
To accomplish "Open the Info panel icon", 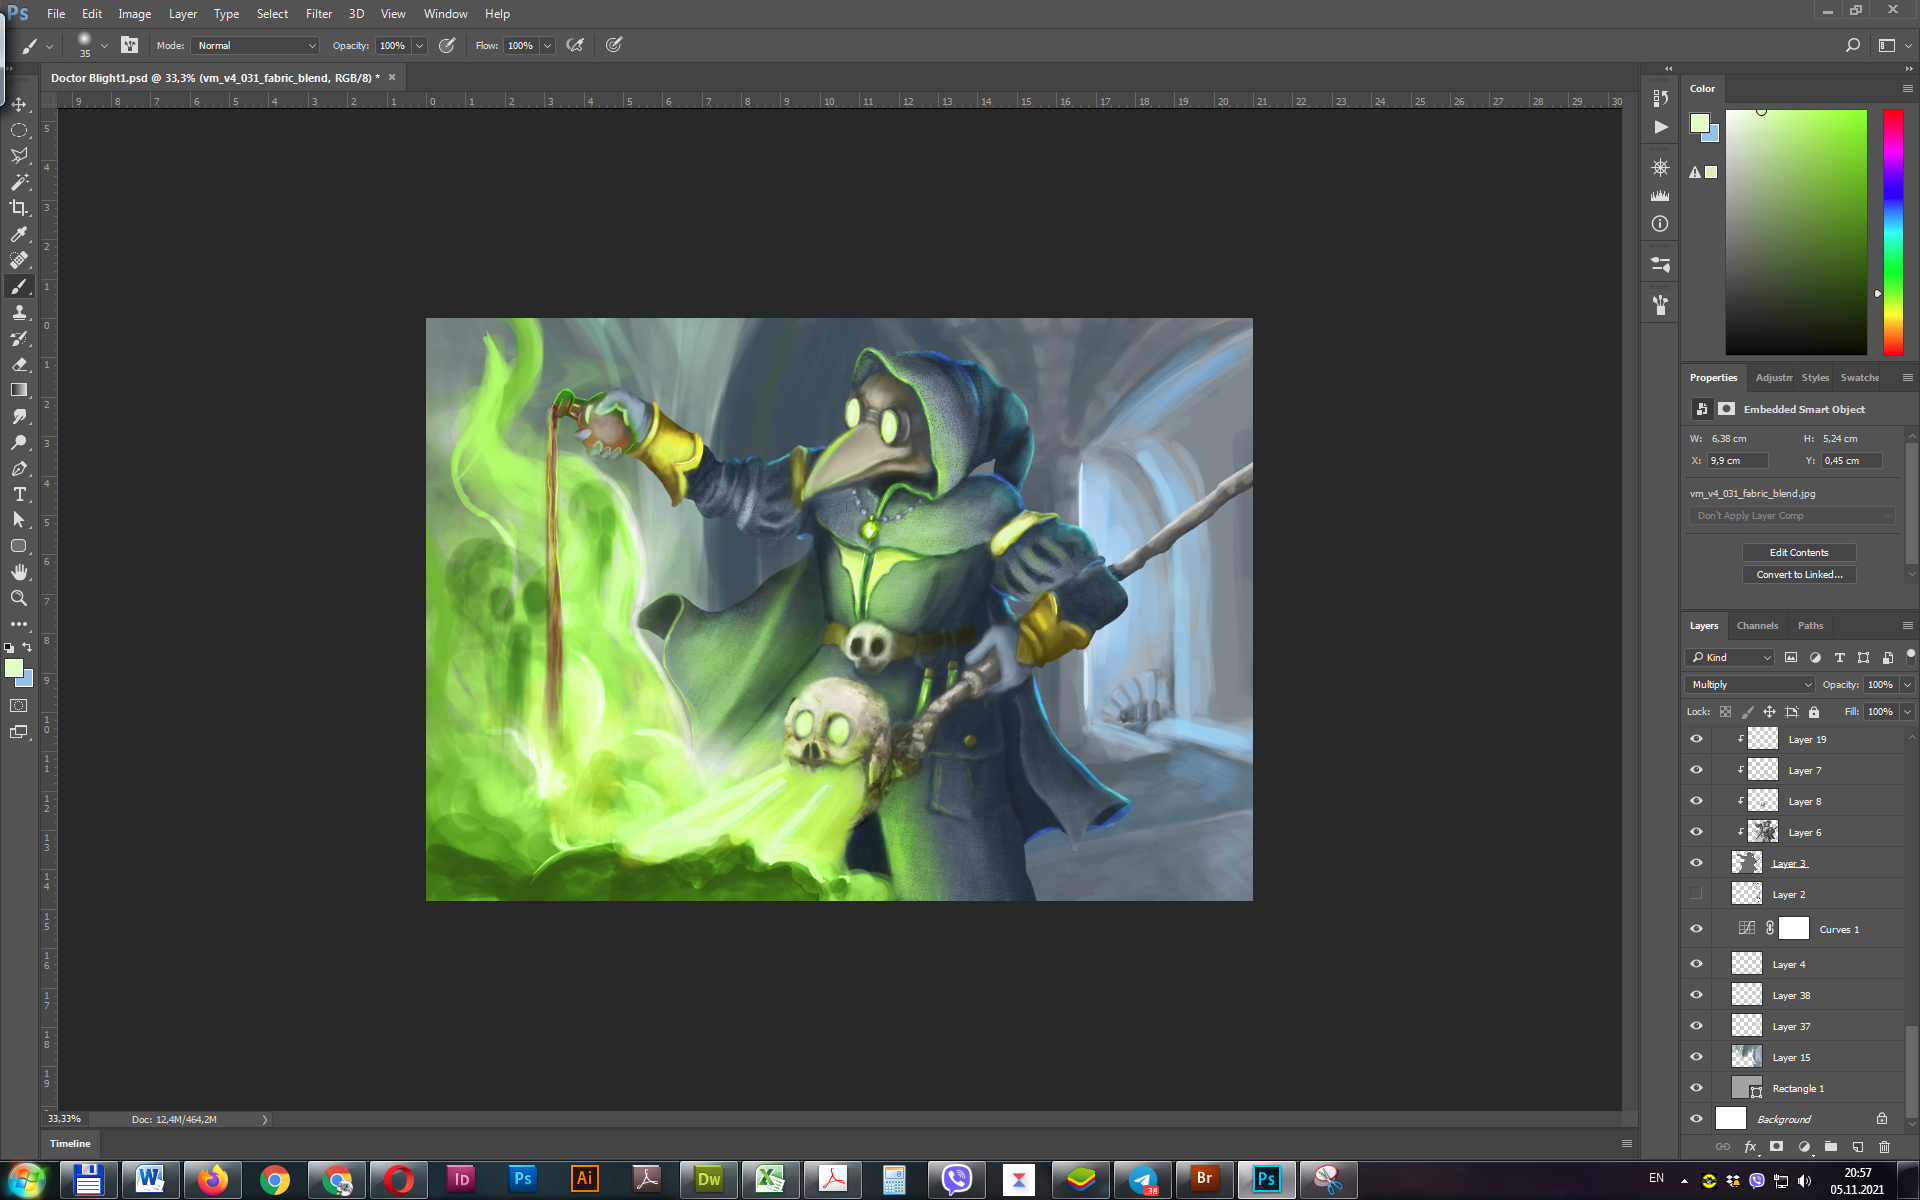I will click(x=1660, y=224).
